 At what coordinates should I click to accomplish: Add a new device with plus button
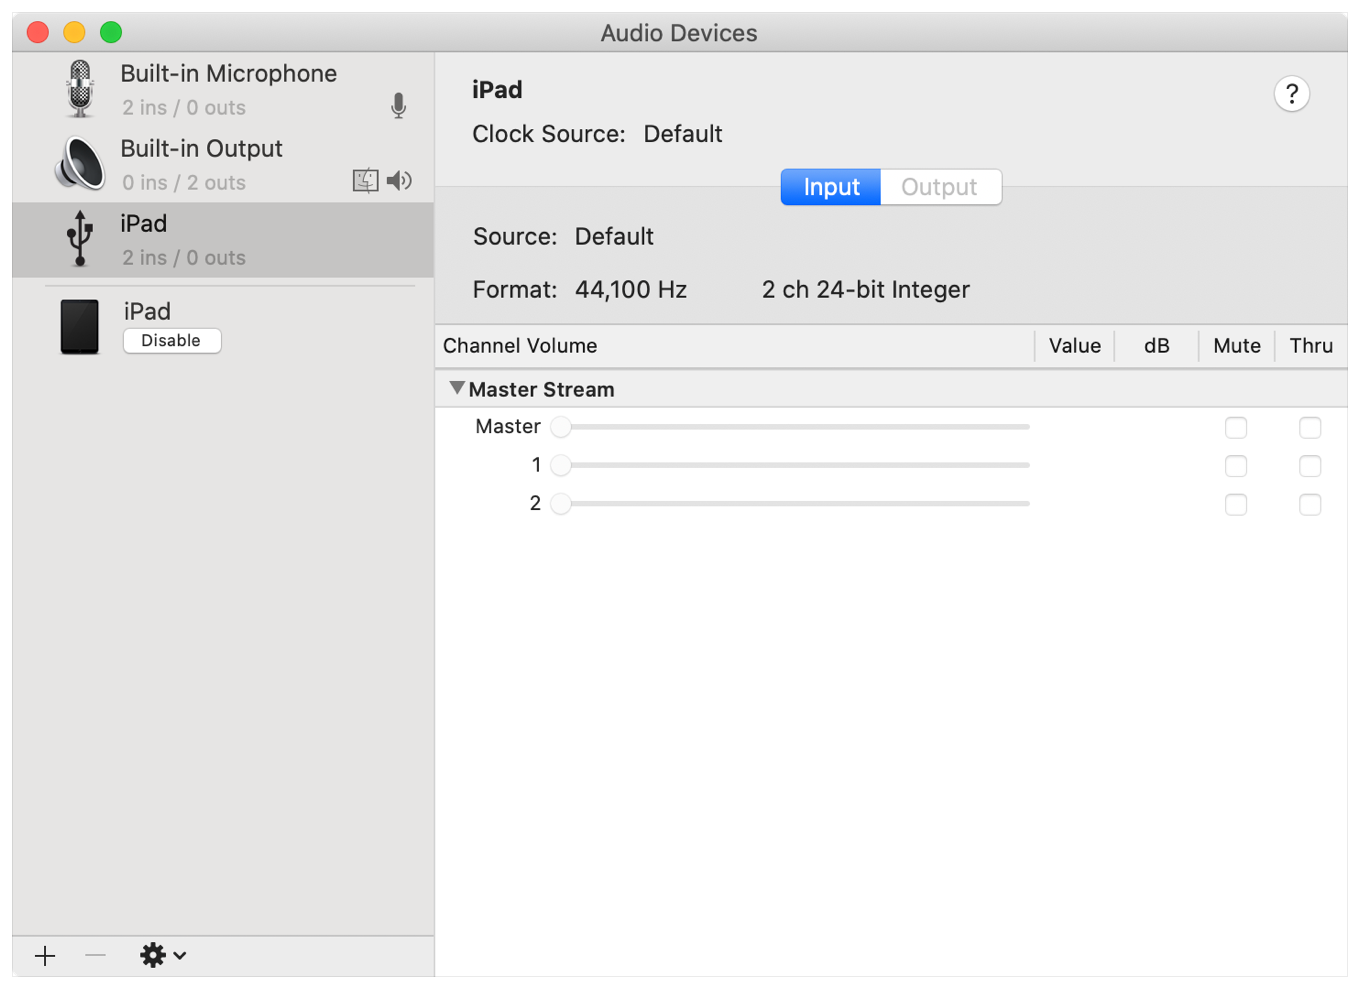coord(45,956)
